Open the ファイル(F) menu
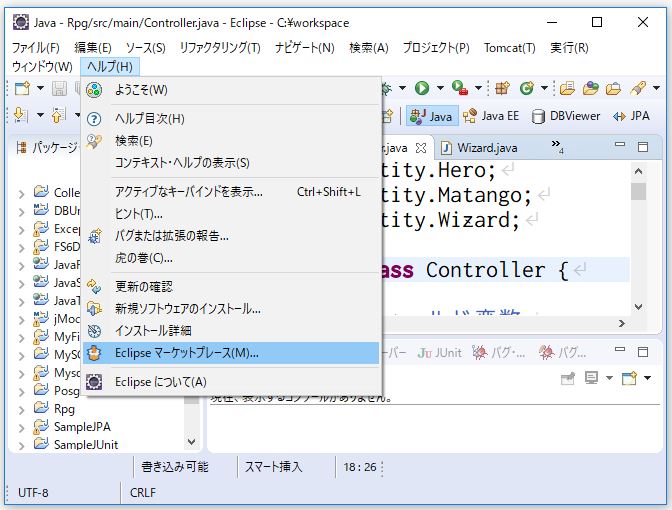 click(x=36, y=48)
